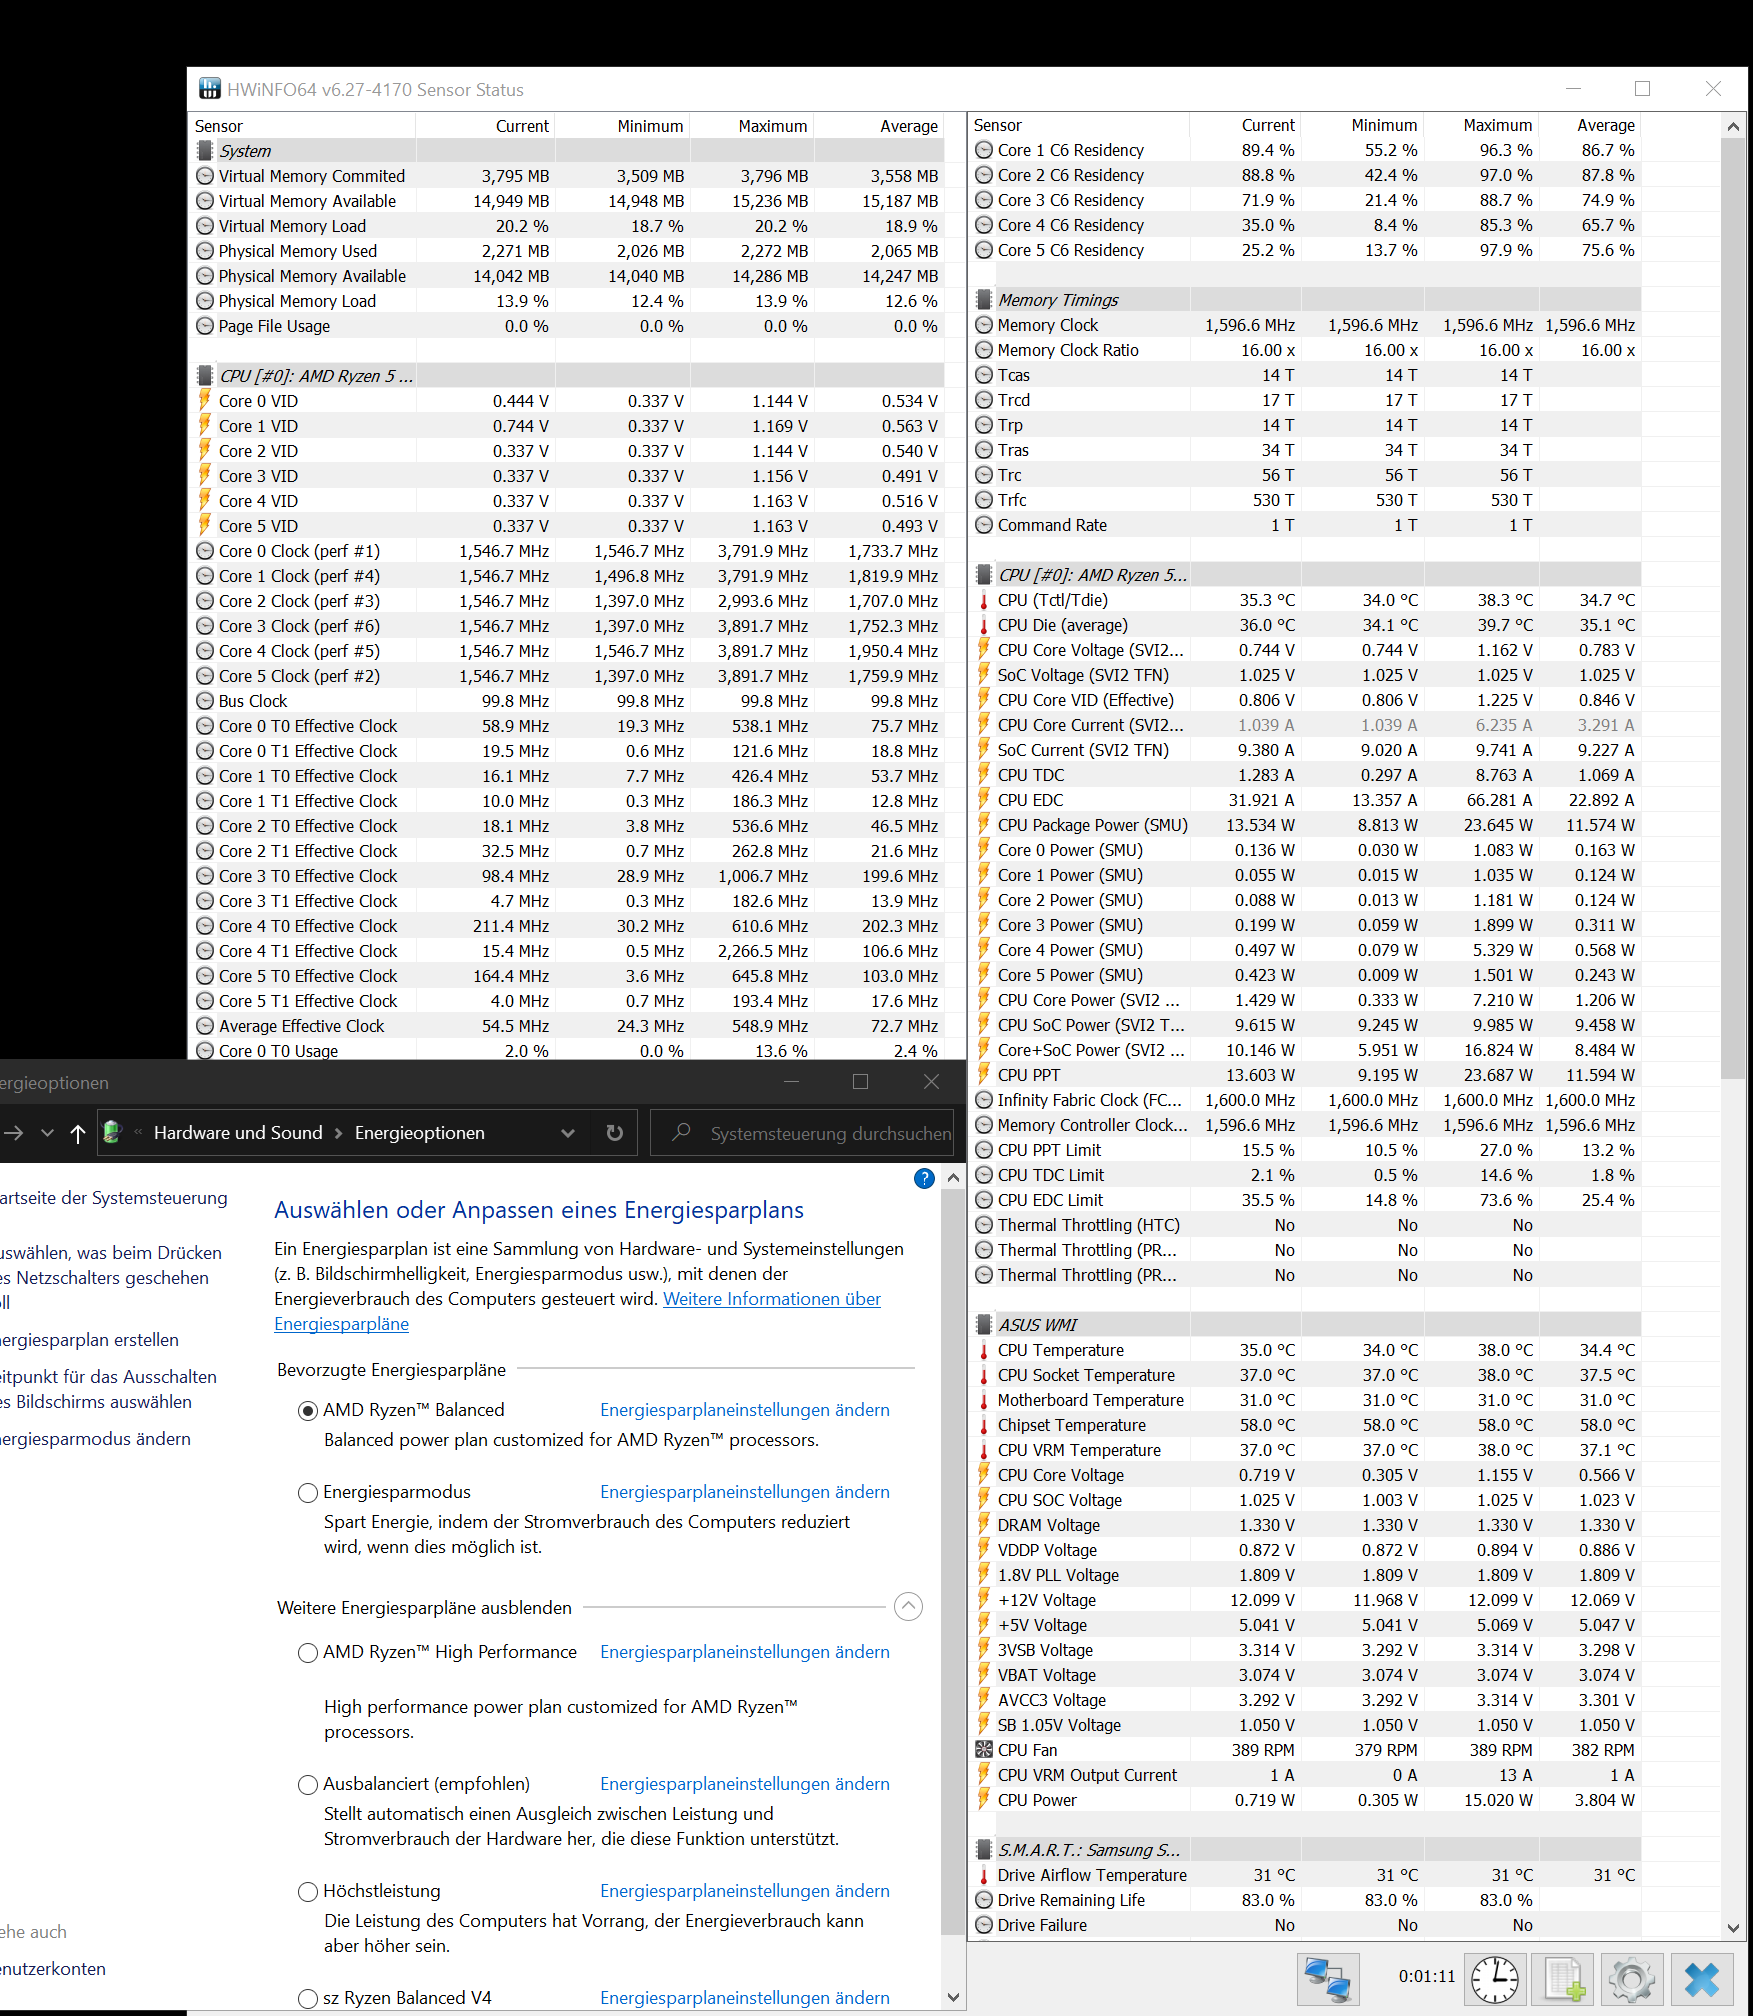Click the chevron after Hardware und Sound

click(338, 1133)
